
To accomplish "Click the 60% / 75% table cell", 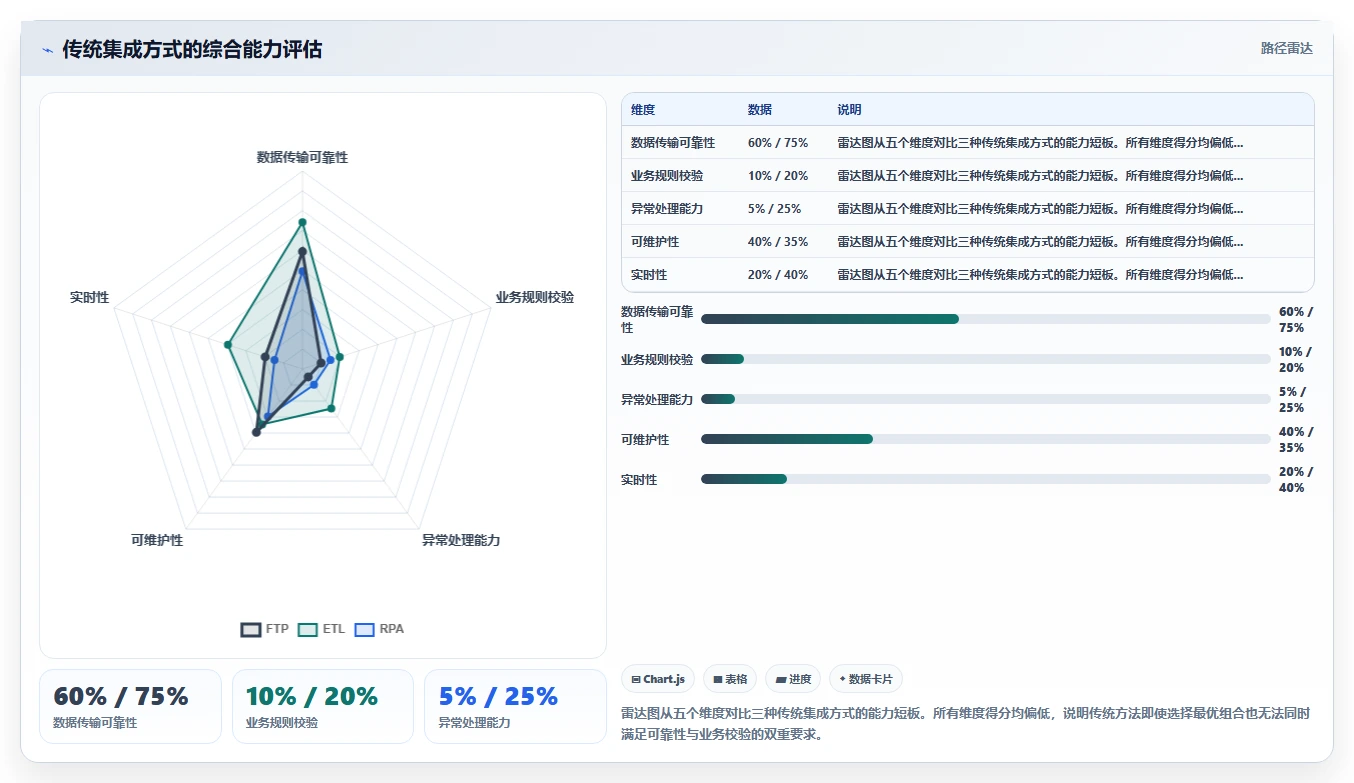I will [778, 143].
